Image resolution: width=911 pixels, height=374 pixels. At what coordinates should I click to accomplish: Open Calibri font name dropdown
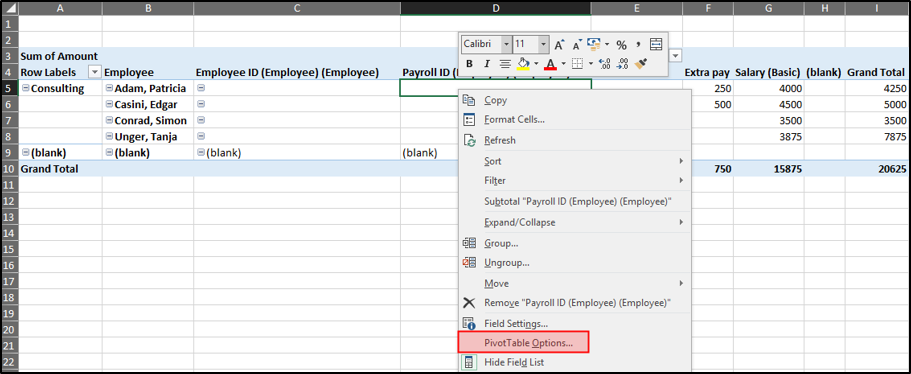click(506, 44)
